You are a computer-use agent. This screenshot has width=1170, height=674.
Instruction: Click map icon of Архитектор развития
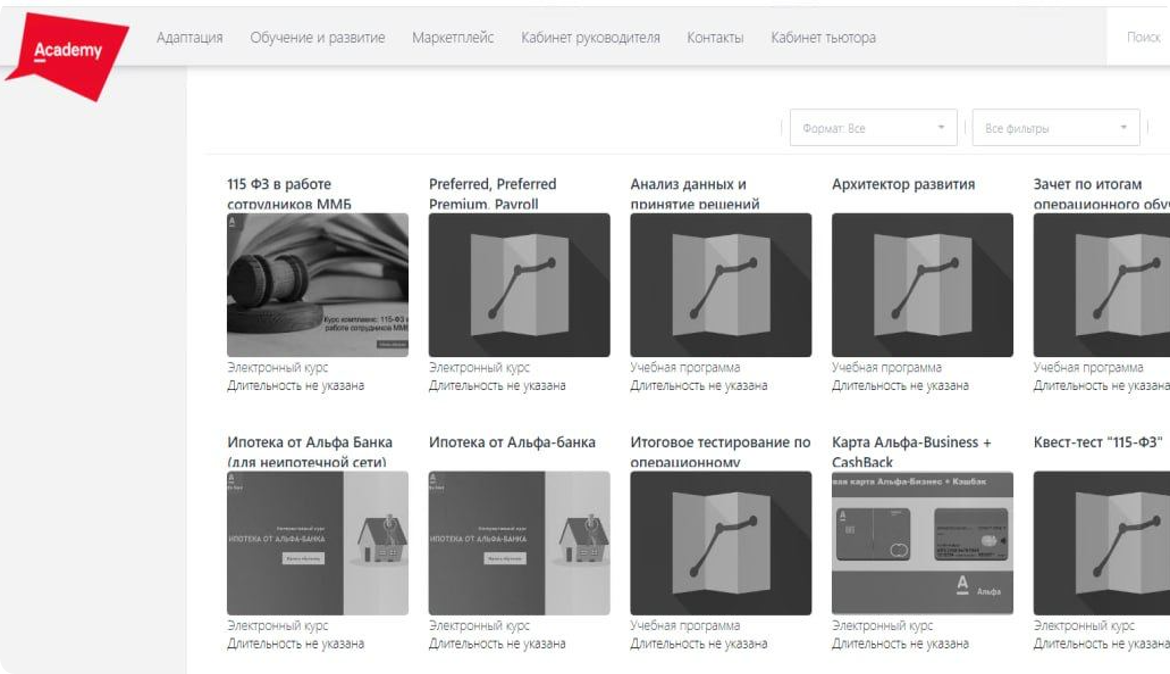point(922,285)
